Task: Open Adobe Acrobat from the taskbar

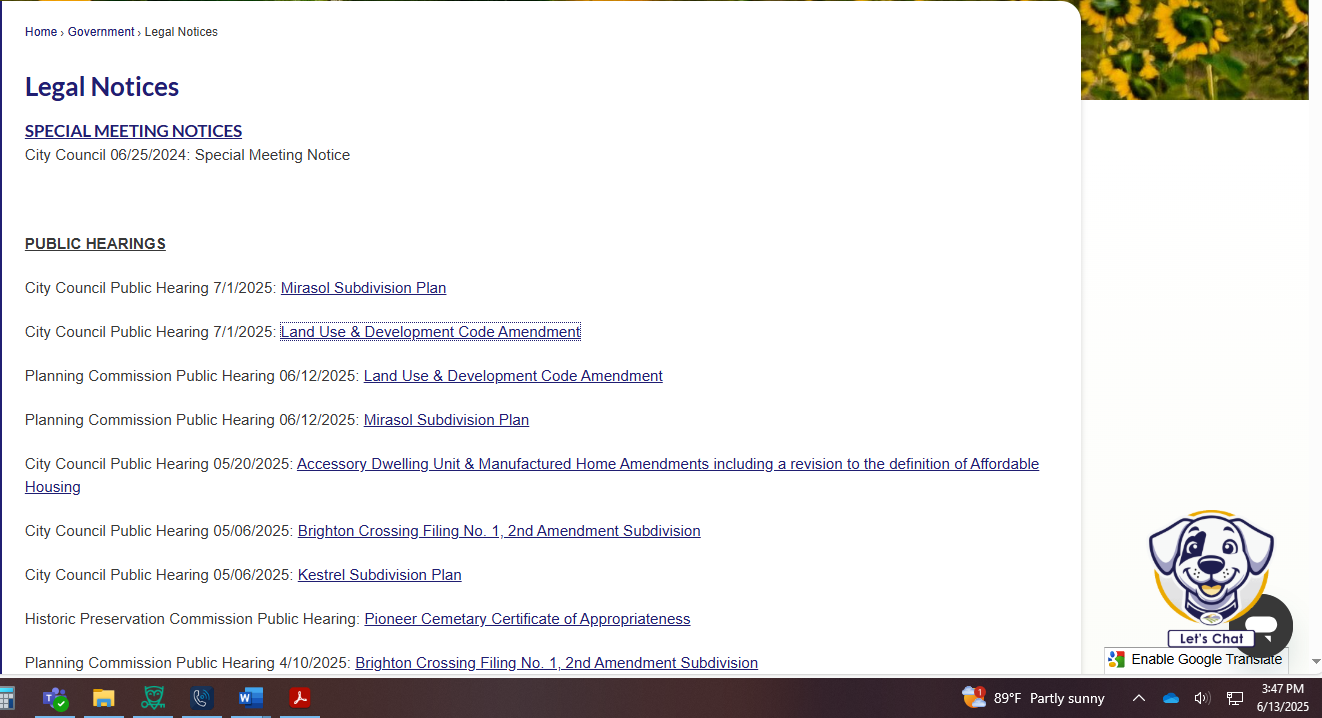Action: point(300,698)
